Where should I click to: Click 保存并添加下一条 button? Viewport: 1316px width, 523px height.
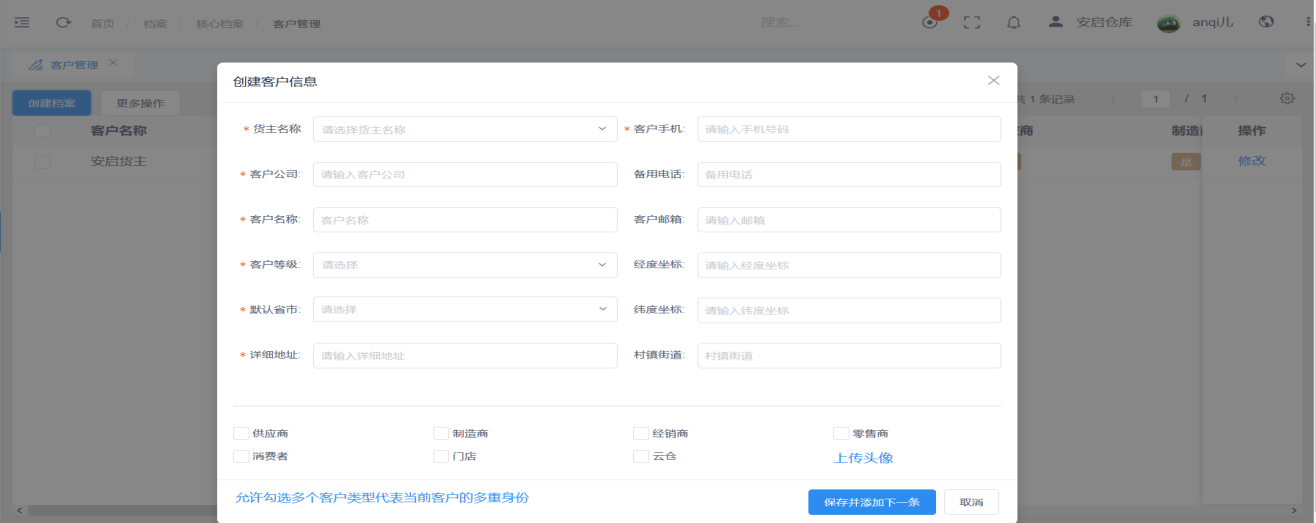click(x=871, y=502)
